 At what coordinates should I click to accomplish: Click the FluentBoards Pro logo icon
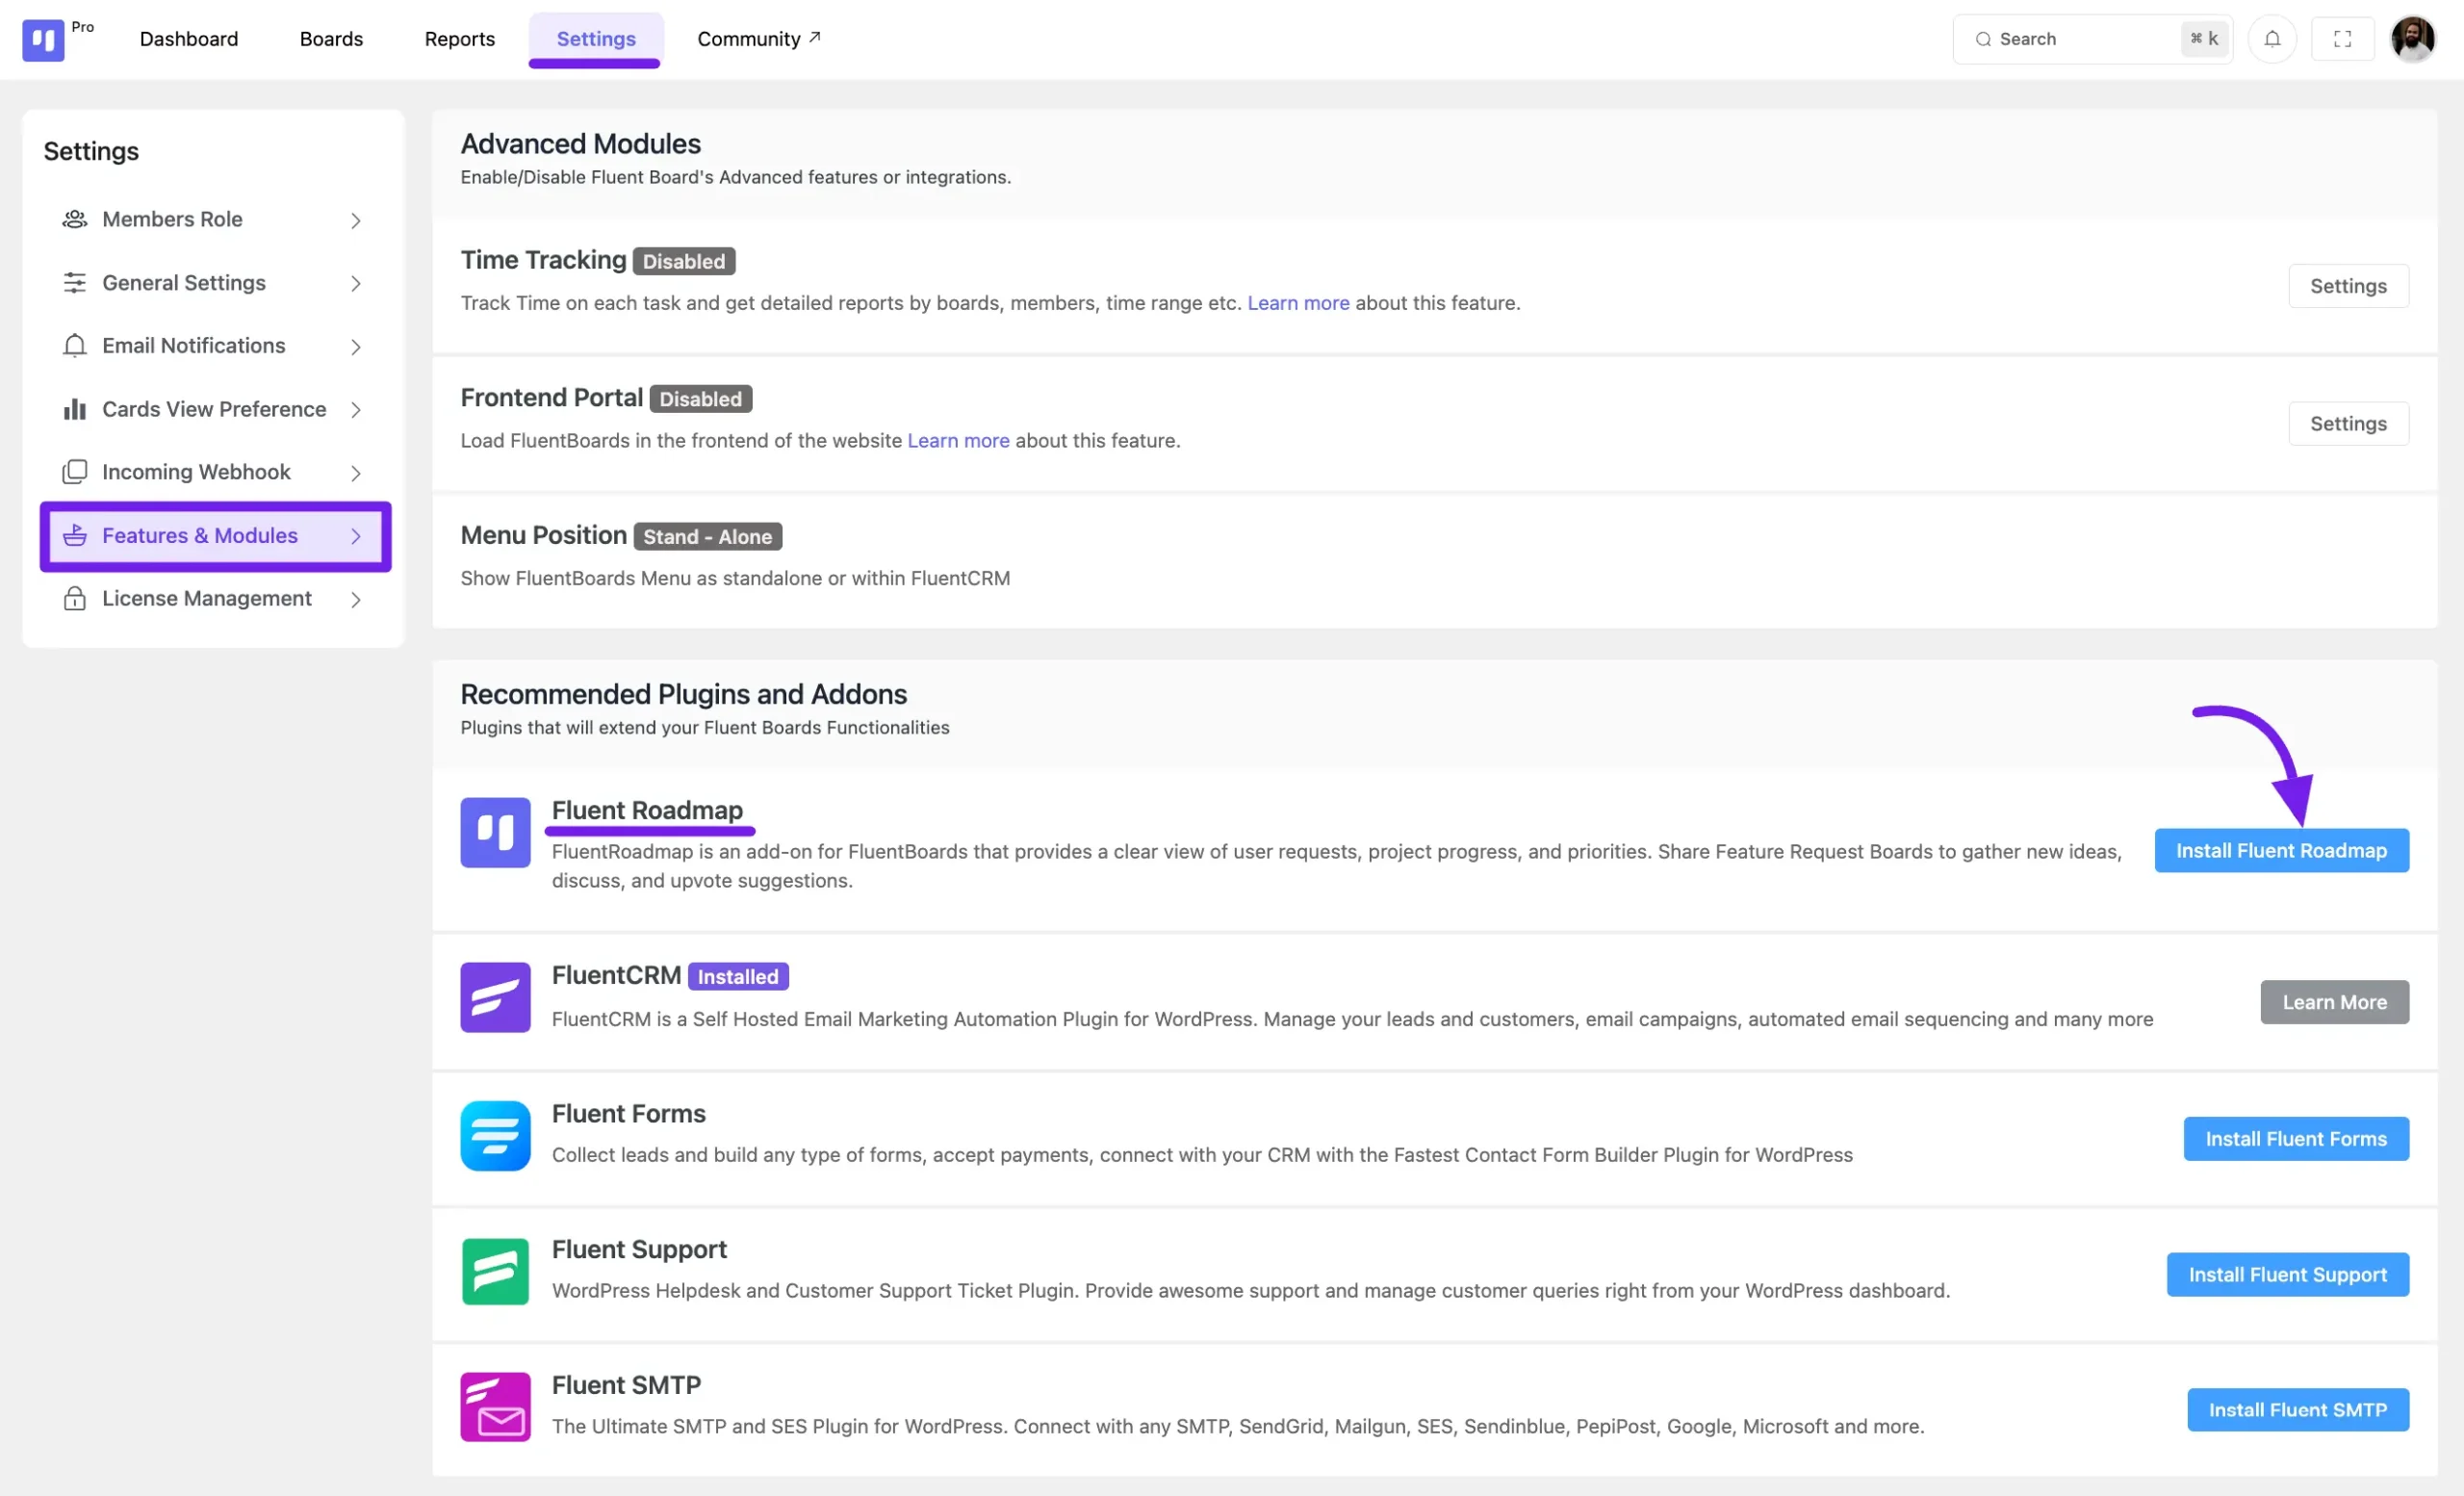coord(42,39)
